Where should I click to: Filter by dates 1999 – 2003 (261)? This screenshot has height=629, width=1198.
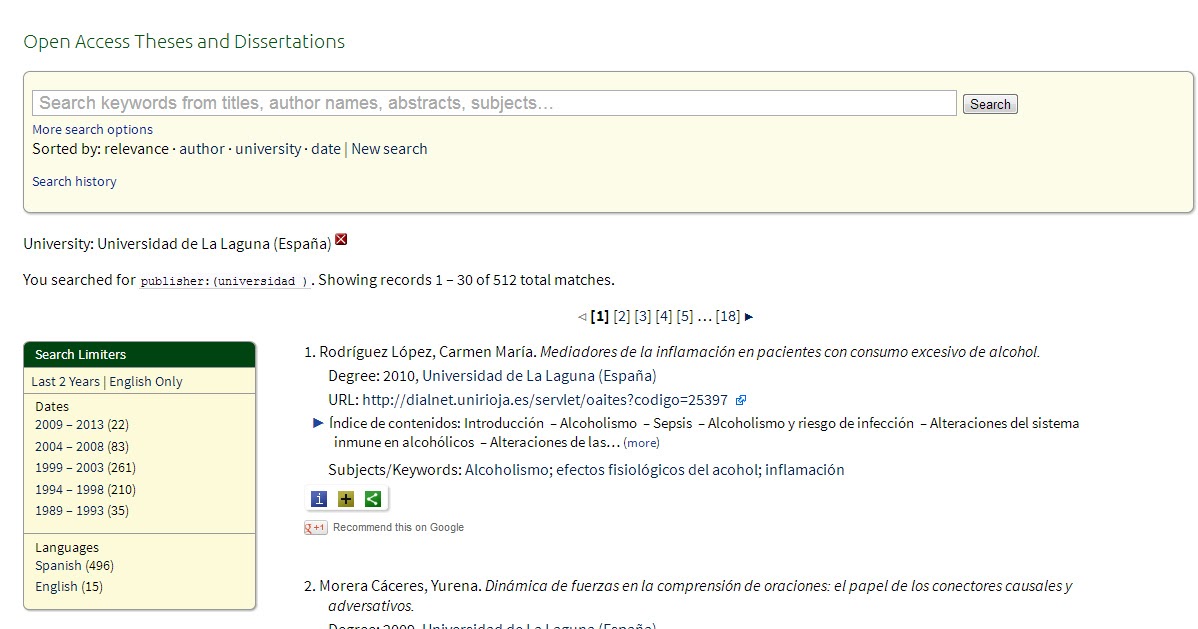[x=86, y=468]
